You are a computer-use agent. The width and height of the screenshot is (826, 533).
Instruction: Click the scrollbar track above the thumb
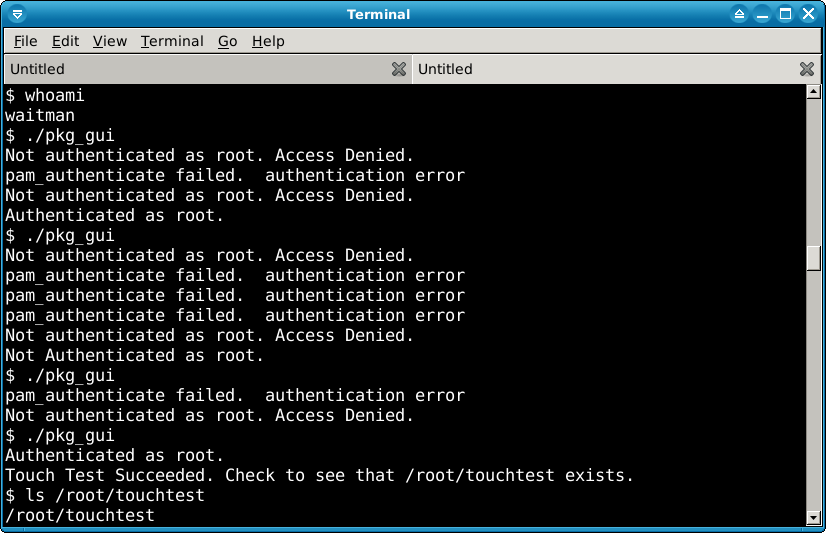[813, 171]
